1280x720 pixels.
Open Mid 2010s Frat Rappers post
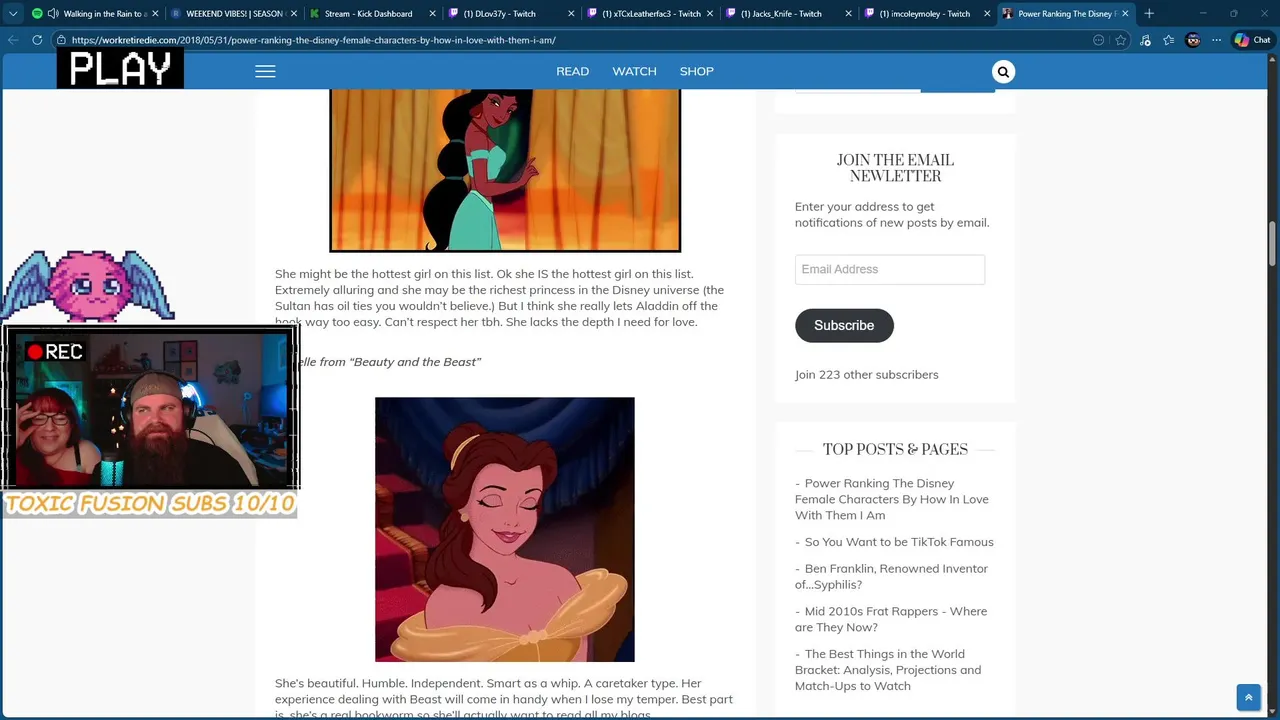pyautogui.click(x=891, y=619)
